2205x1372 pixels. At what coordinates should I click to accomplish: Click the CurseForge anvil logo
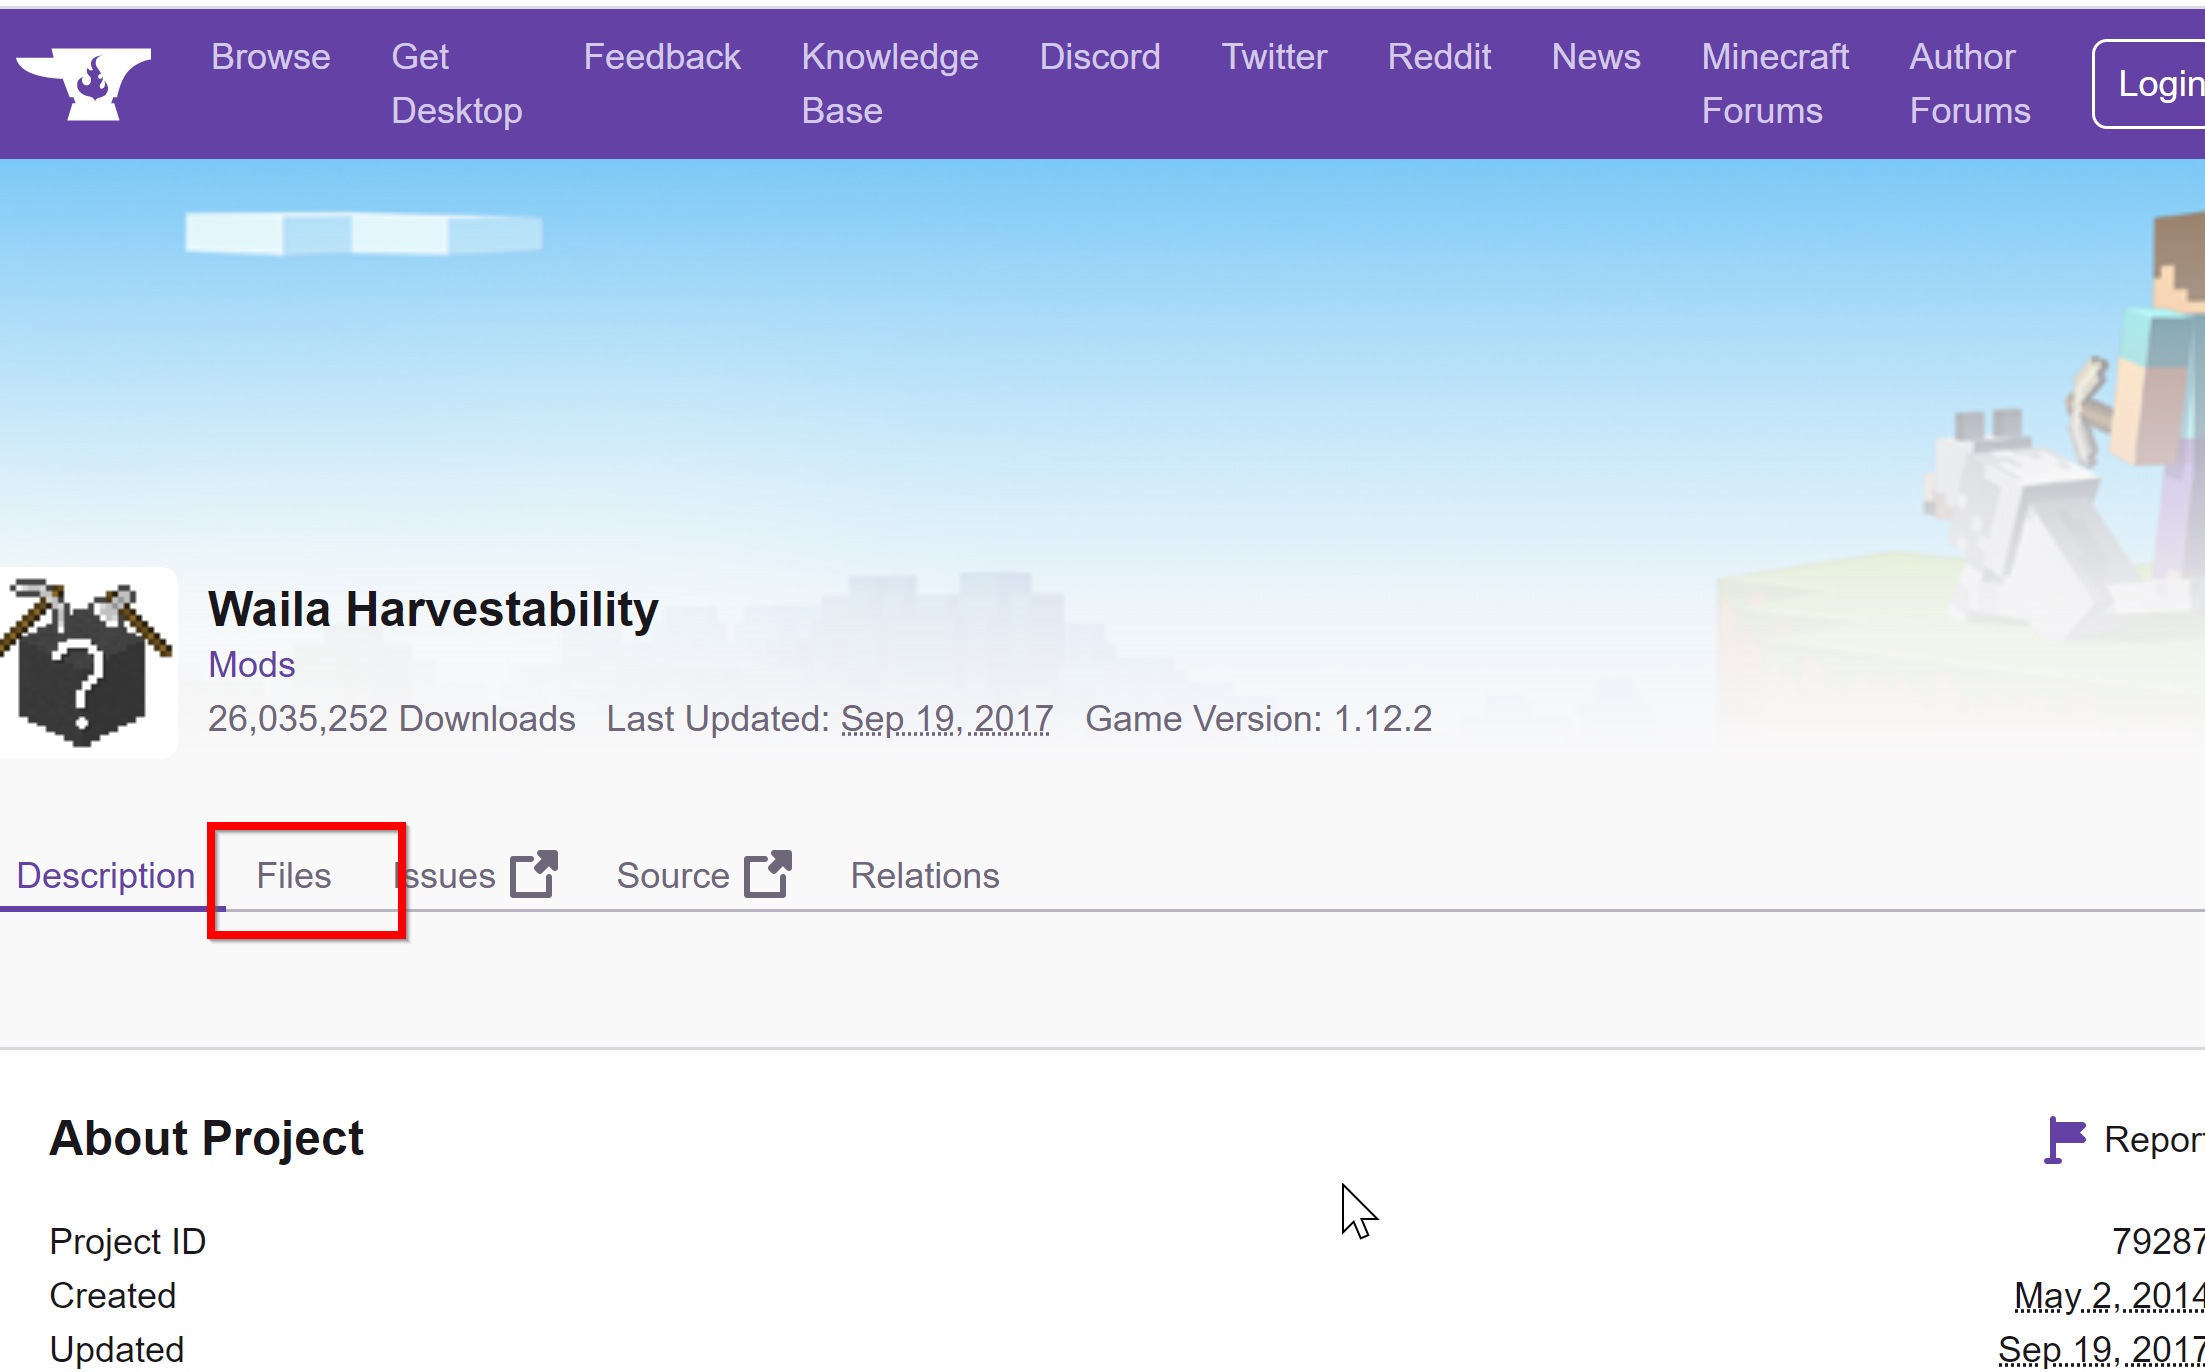pos(83,84)
